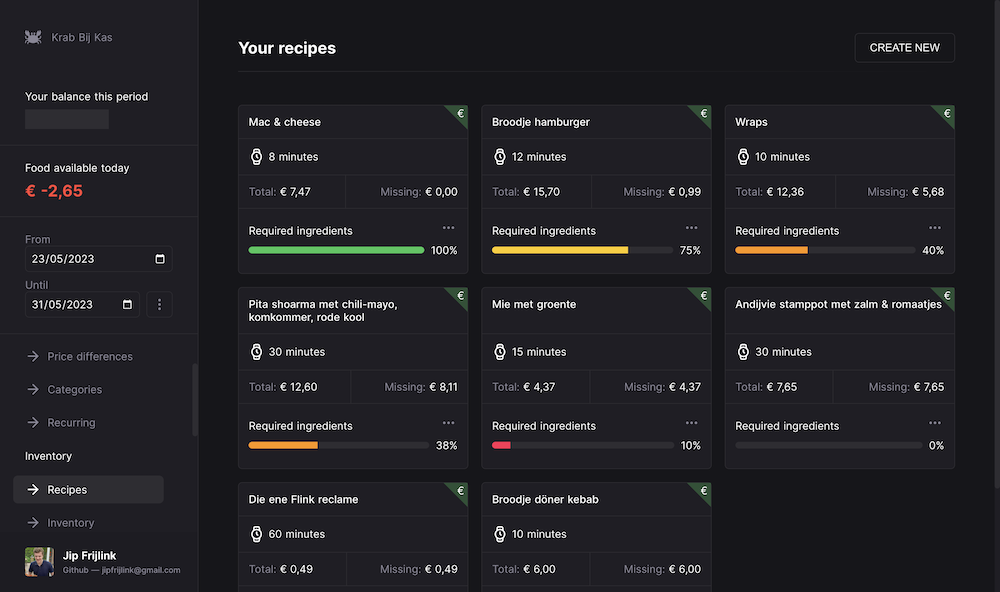Click the euro badge on Mie met groente
This screenshot has width=1000, height=592.
tap(703, 293)
